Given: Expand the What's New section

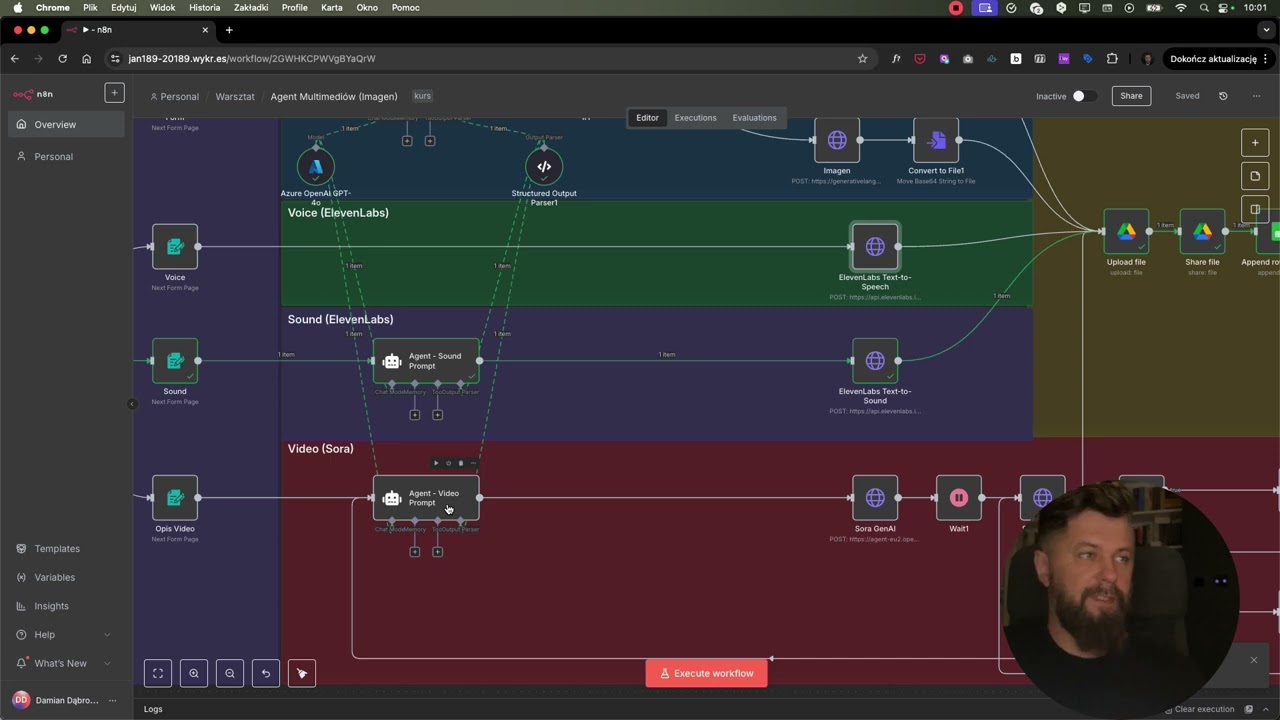Looking at the screenshot, I should point(66,663).
